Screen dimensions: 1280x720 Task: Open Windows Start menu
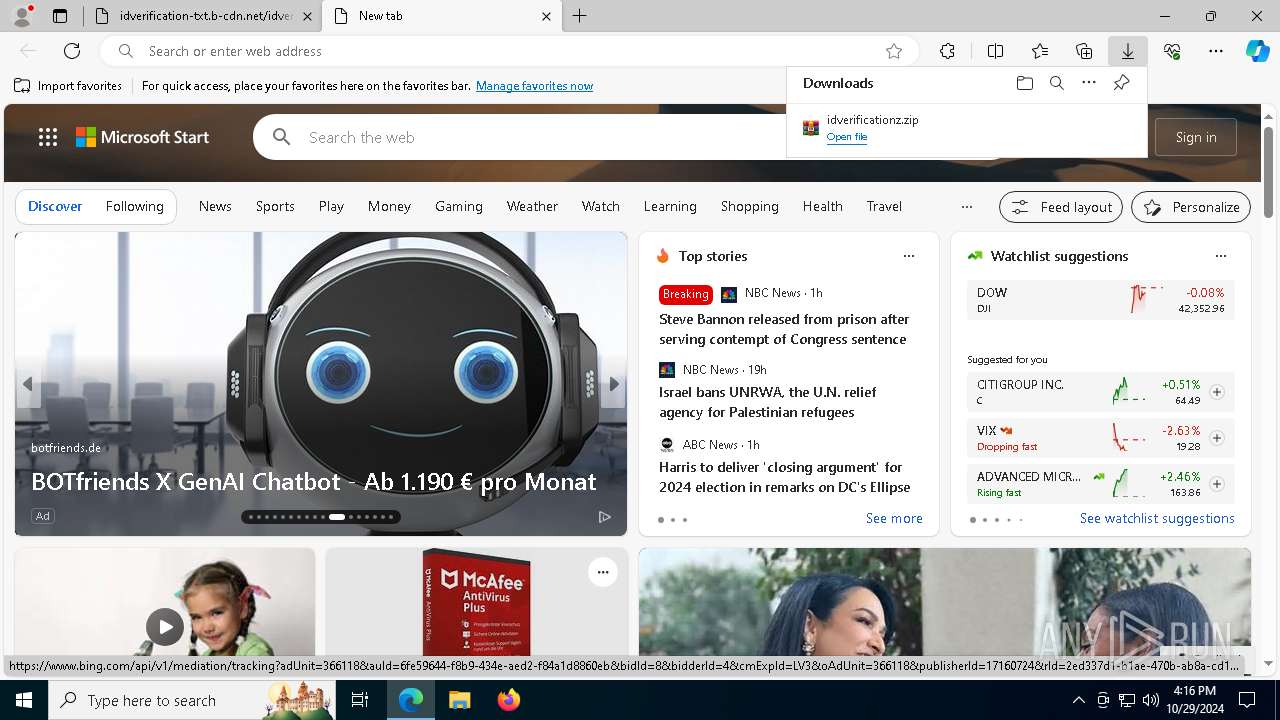[24, 700]
